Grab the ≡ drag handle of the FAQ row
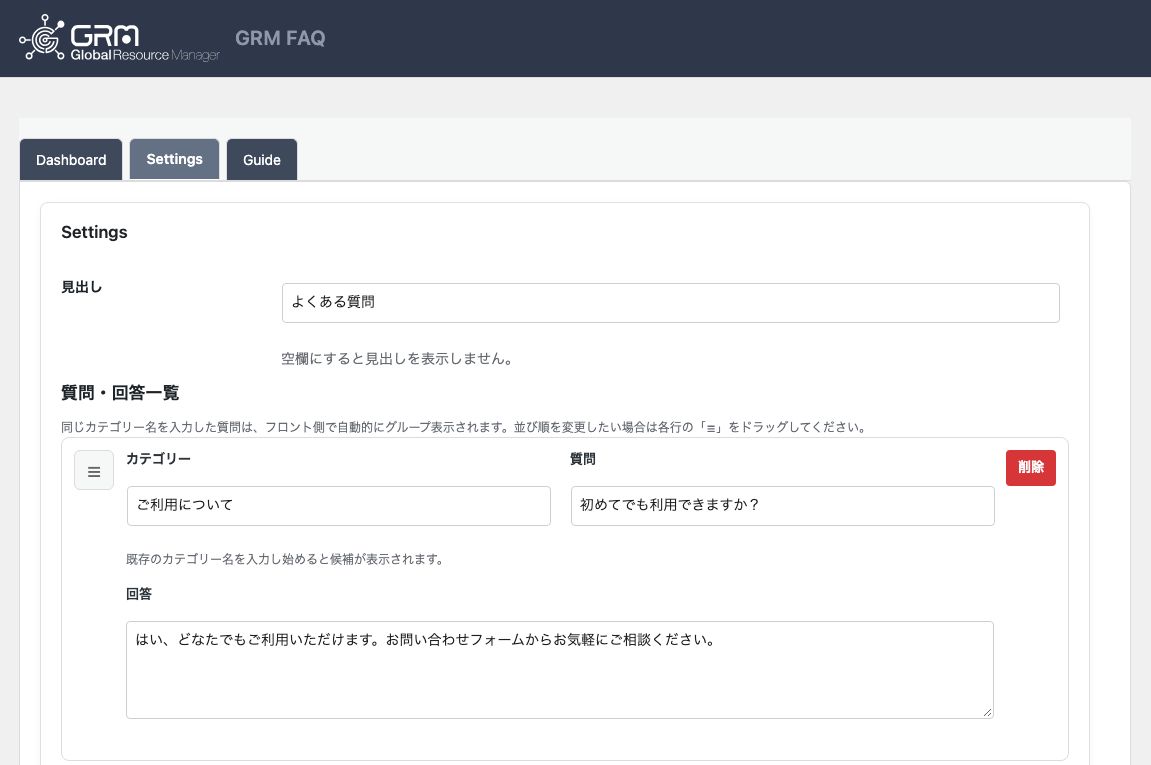Screen dimensions: 1151x765 [94, 471]
